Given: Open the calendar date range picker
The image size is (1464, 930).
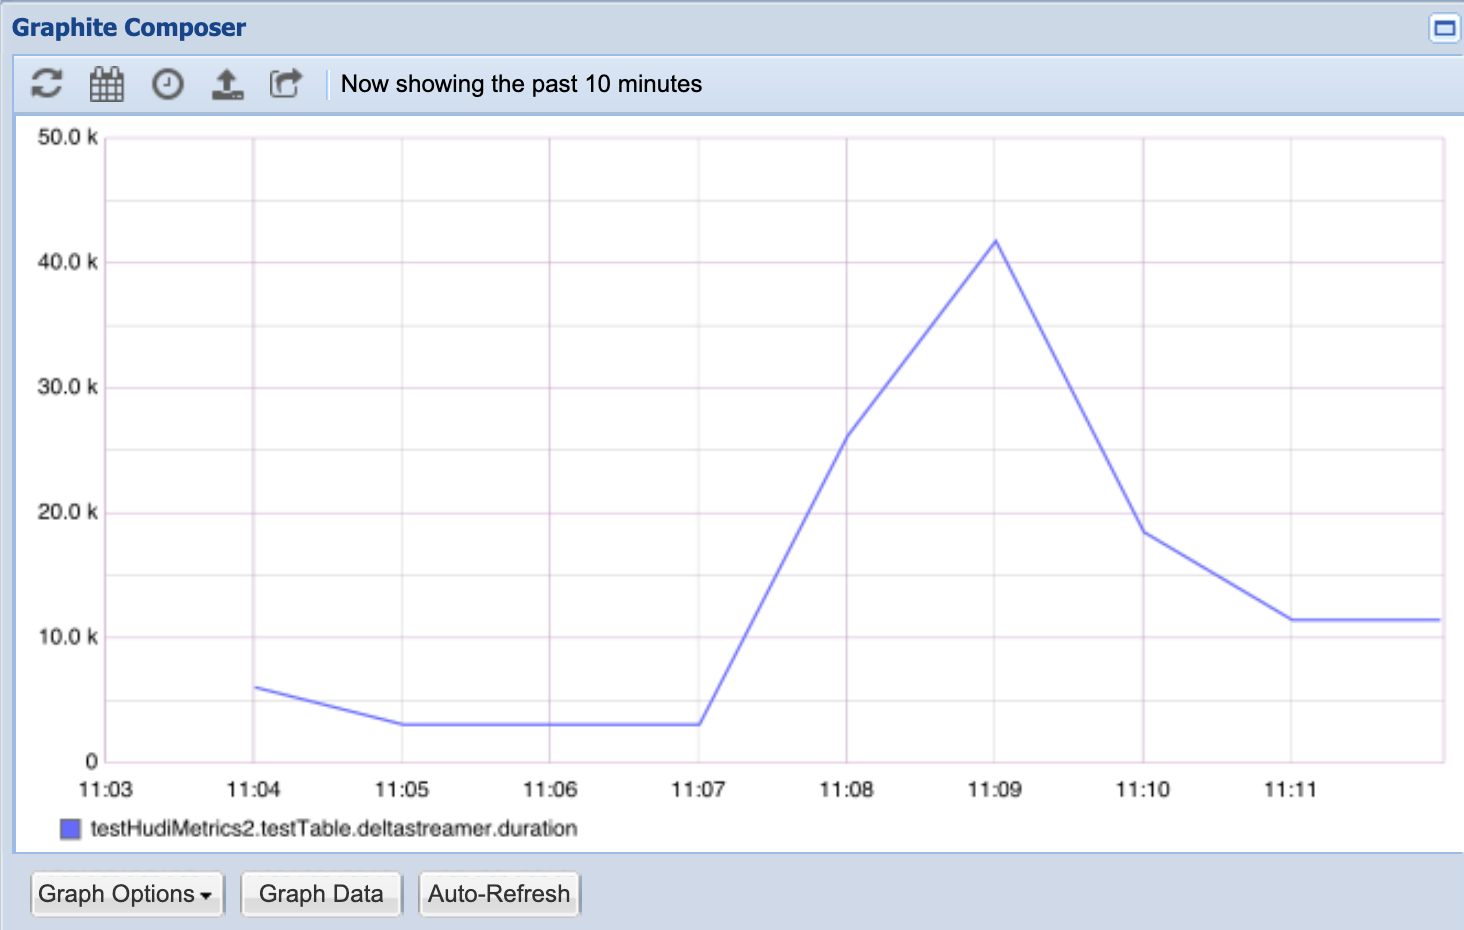Looking at the screenshot, I should click(x=107, y=84).
